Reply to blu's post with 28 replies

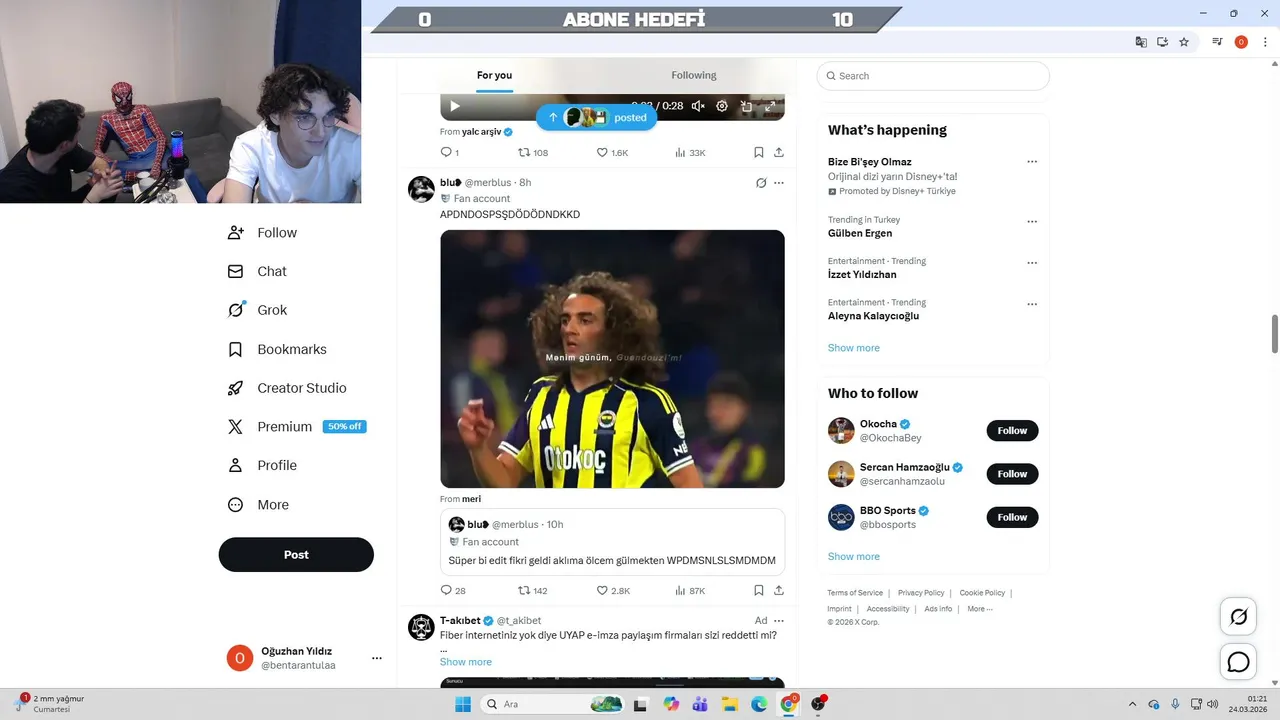(x=453, y=591)
